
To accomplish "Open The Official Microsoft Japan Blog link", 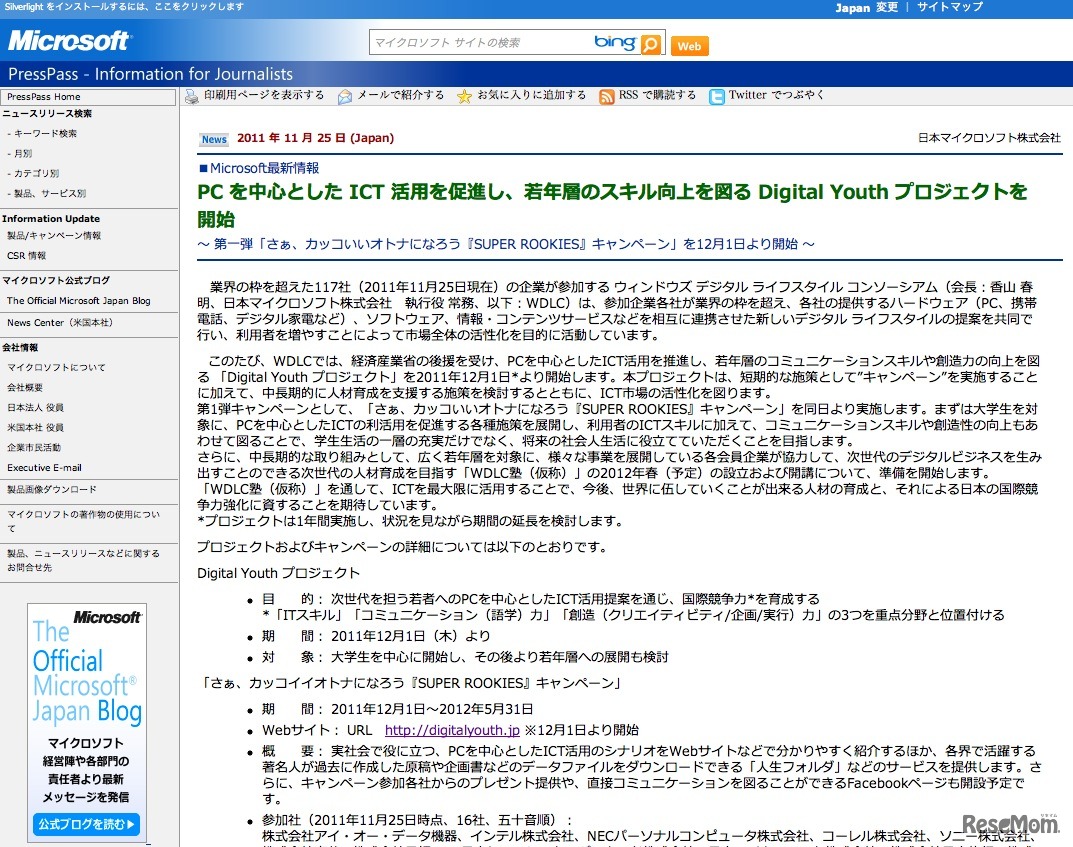I will click(x=79, y=300).
